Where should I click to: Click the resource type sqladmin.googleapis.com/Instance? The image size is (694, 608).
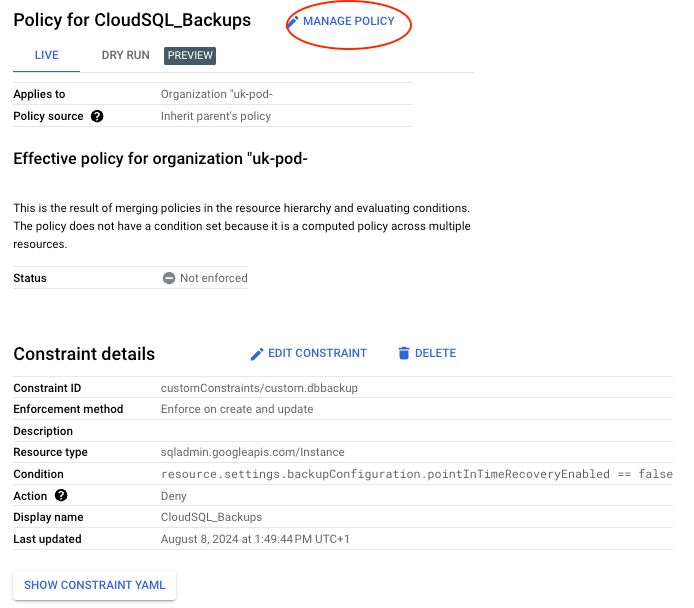pyautogui.click(x=252, y=452)
